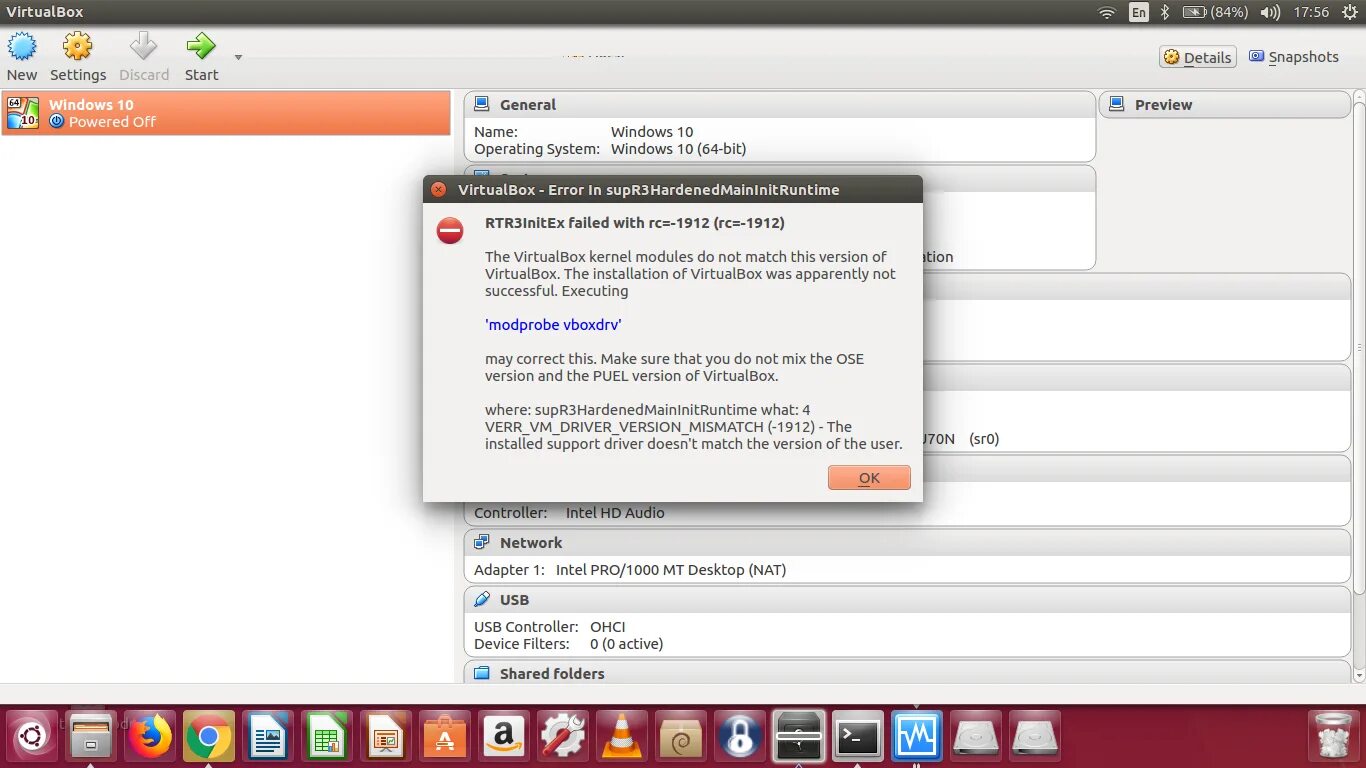Collapse the Preview section header
The height and width of the screenshot is (768, 1366).
click(x=1225, y=105)
